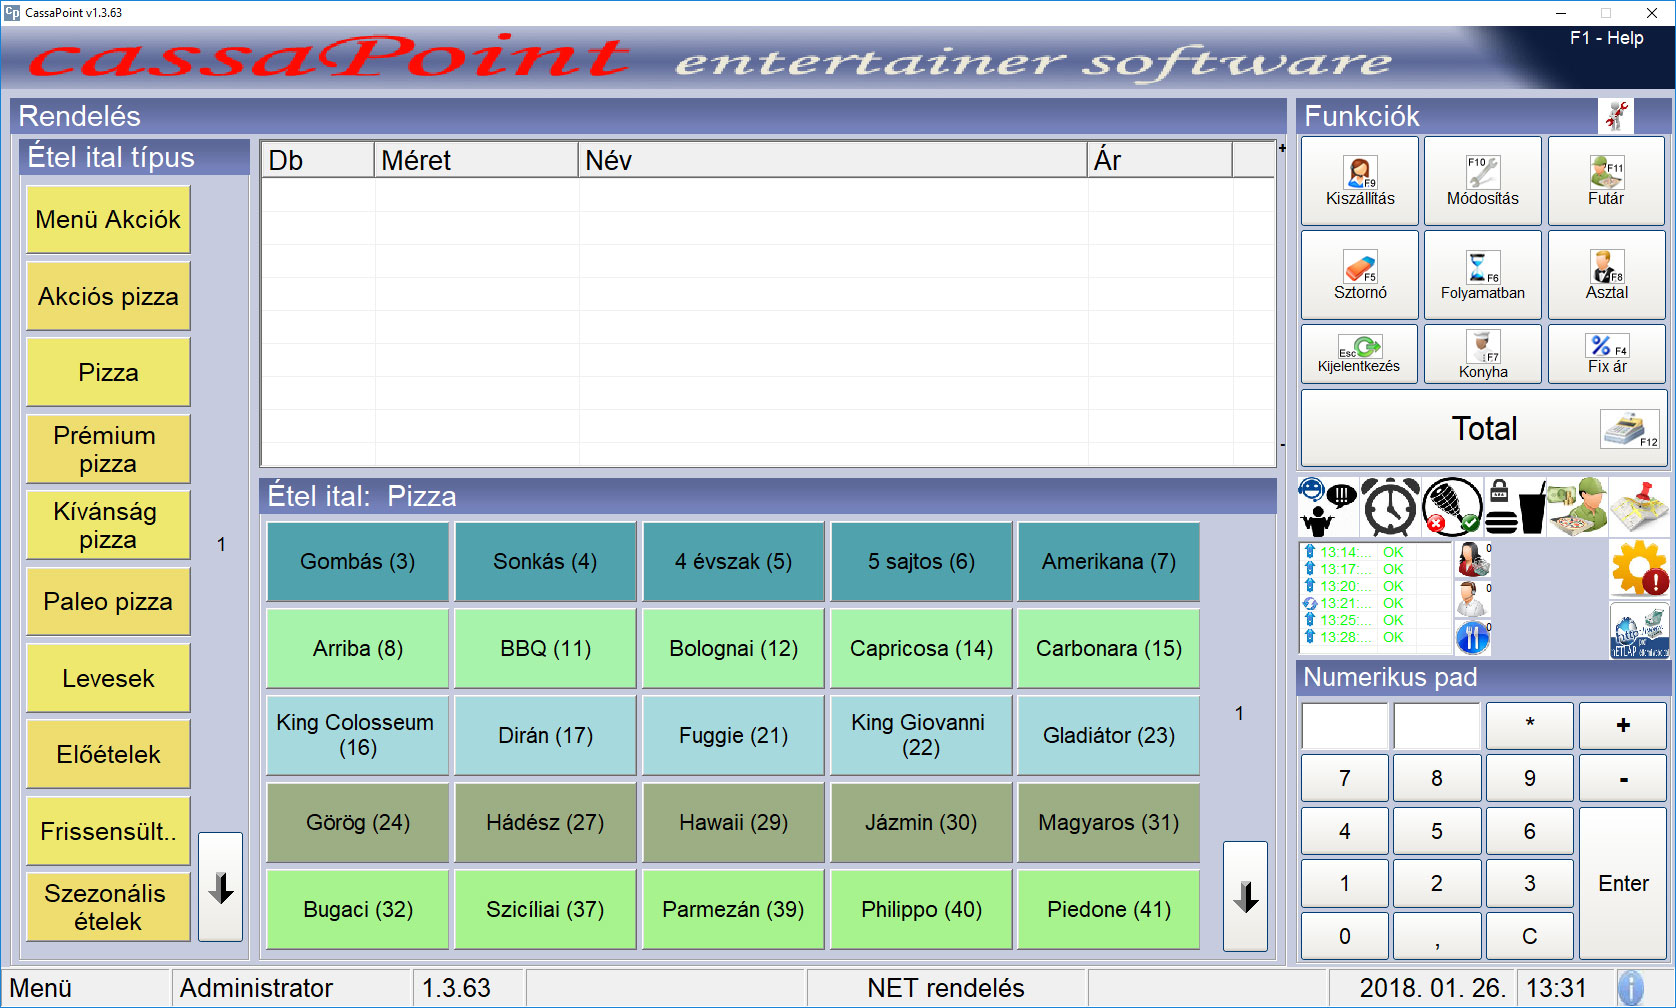This screenshot has width=1676, height=1008.
Task: Click the numeric pad Enter key
Action: [1623, 884]
